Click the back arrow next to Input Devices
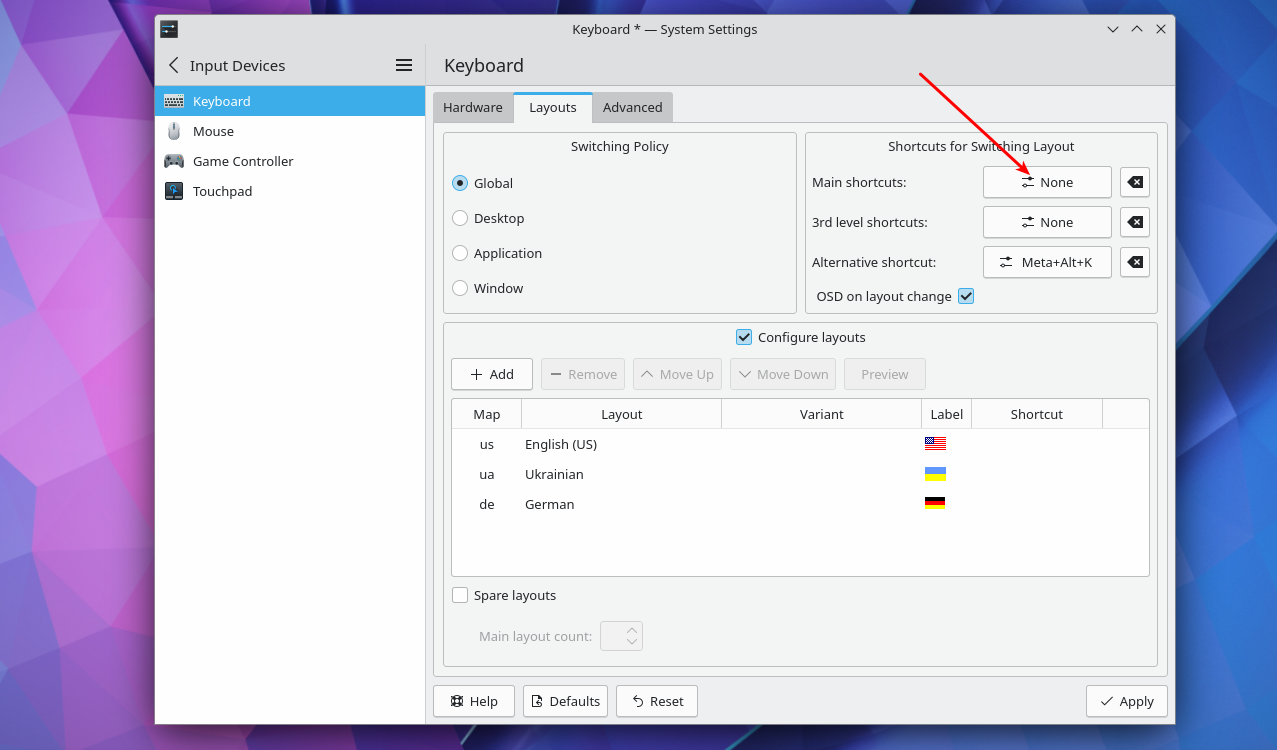This screenshot has height=750, width=1277. click(172, 65)
